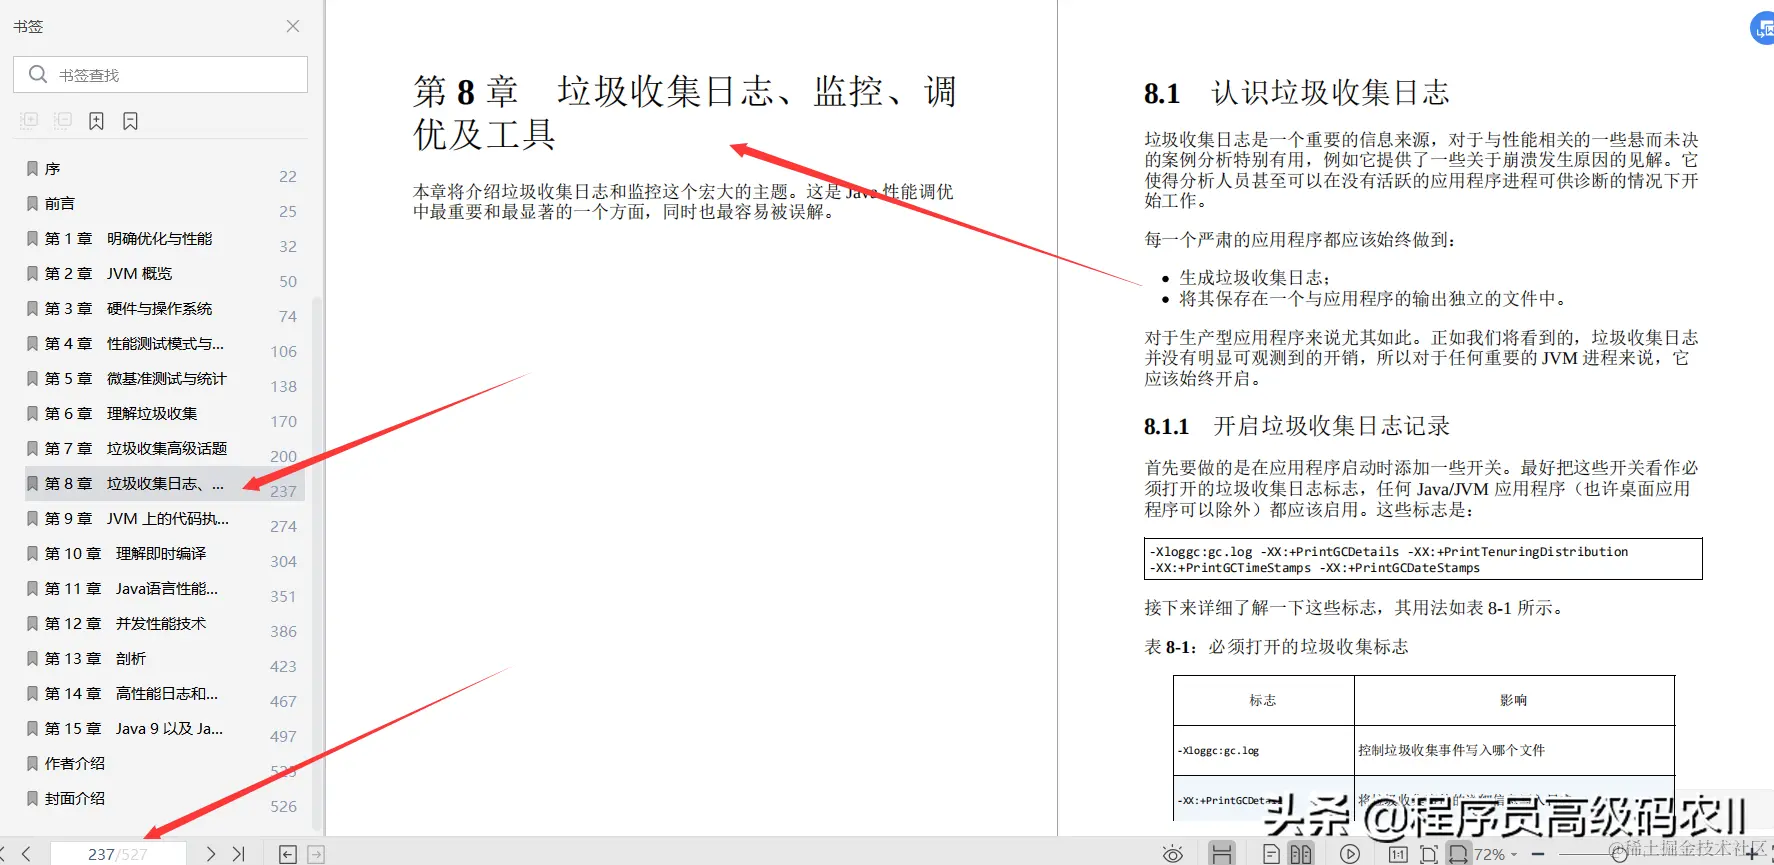Image resolution: width=1774 pixels, height=865 pixels.
Task: Go to previous page arrow
Action: [x=26, y=854]
